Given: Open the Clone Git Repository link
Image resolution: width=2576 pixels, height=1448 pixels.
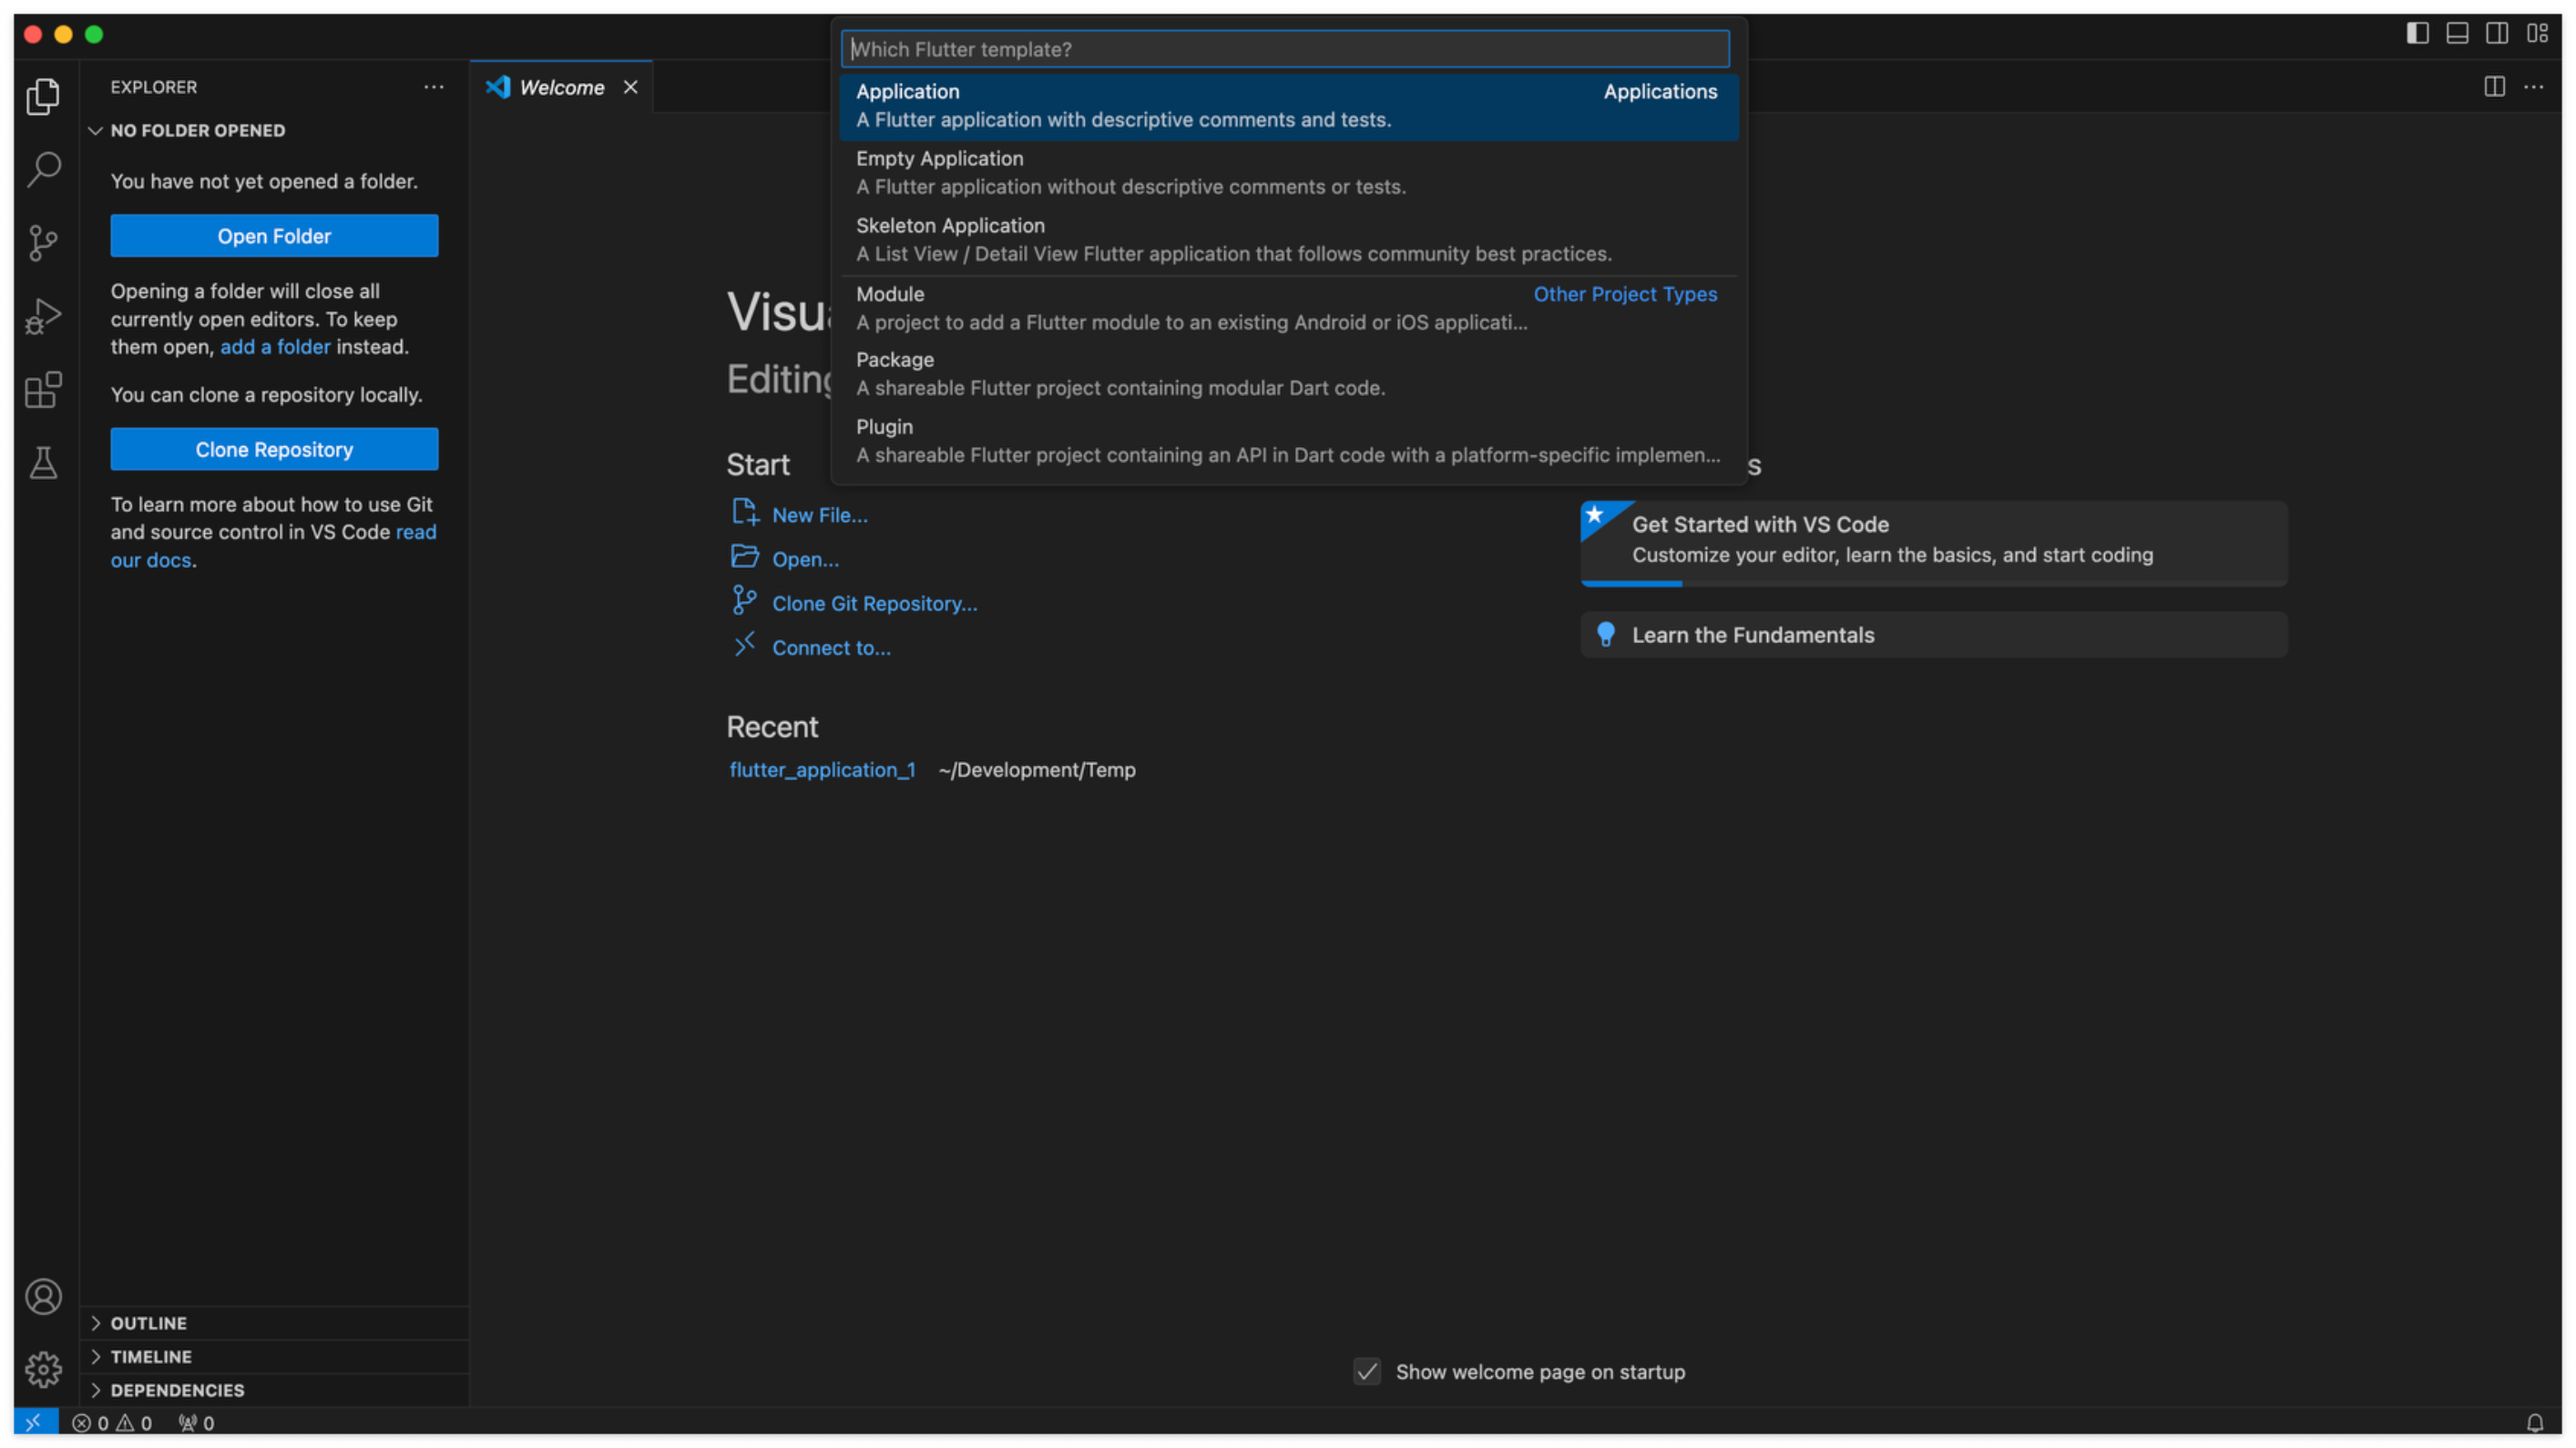Looking at the screenshot, I should point(874,603).
